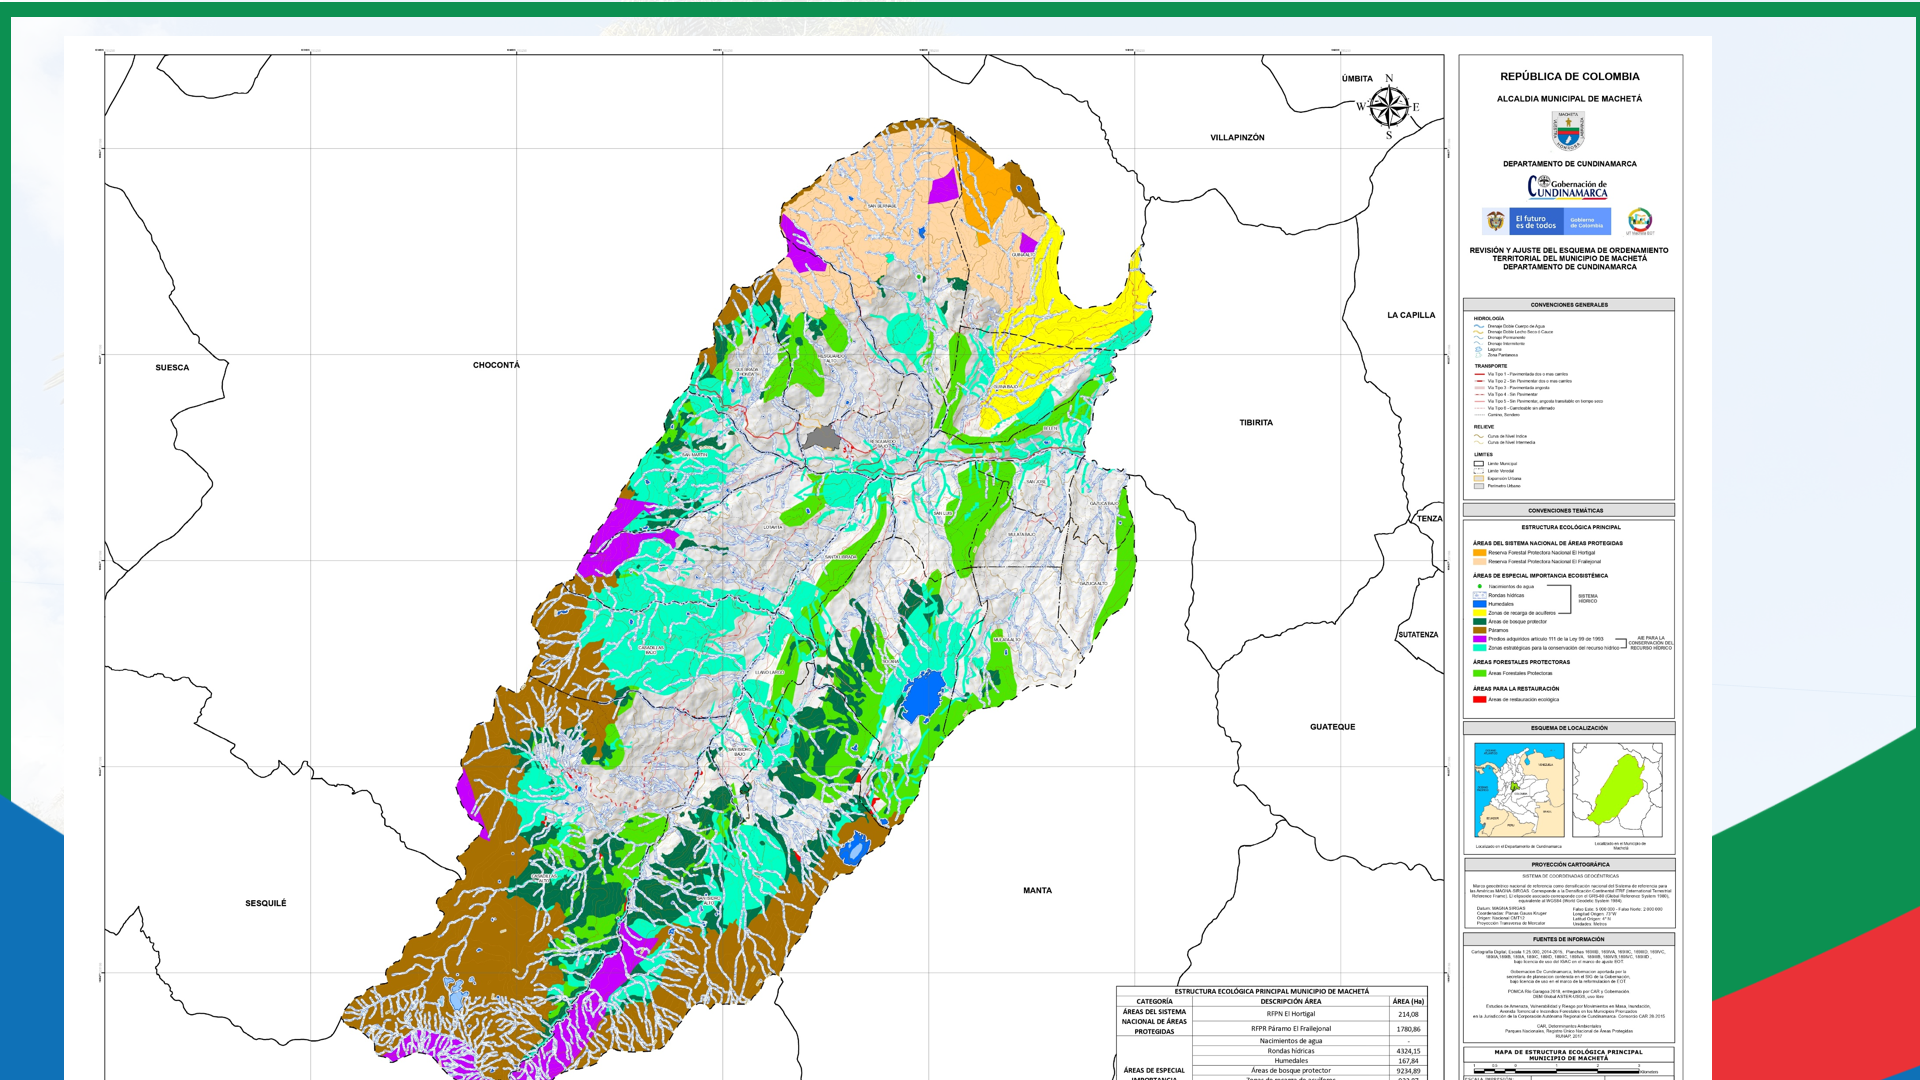
Task: Click the Gobernación de Cundinamarca logo
Action: tap(1568, 187)
